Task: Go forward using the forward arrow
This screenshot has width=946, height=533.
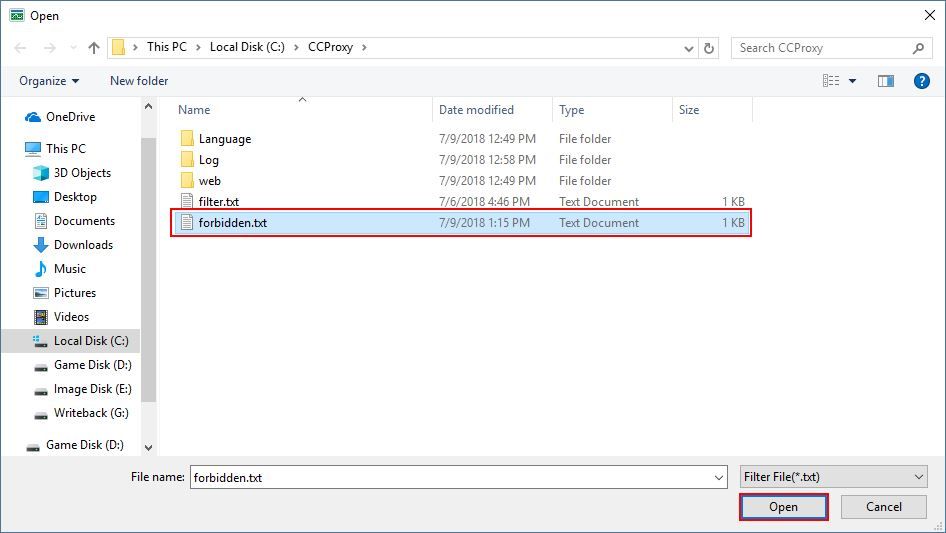Action: tap(49, 48)
